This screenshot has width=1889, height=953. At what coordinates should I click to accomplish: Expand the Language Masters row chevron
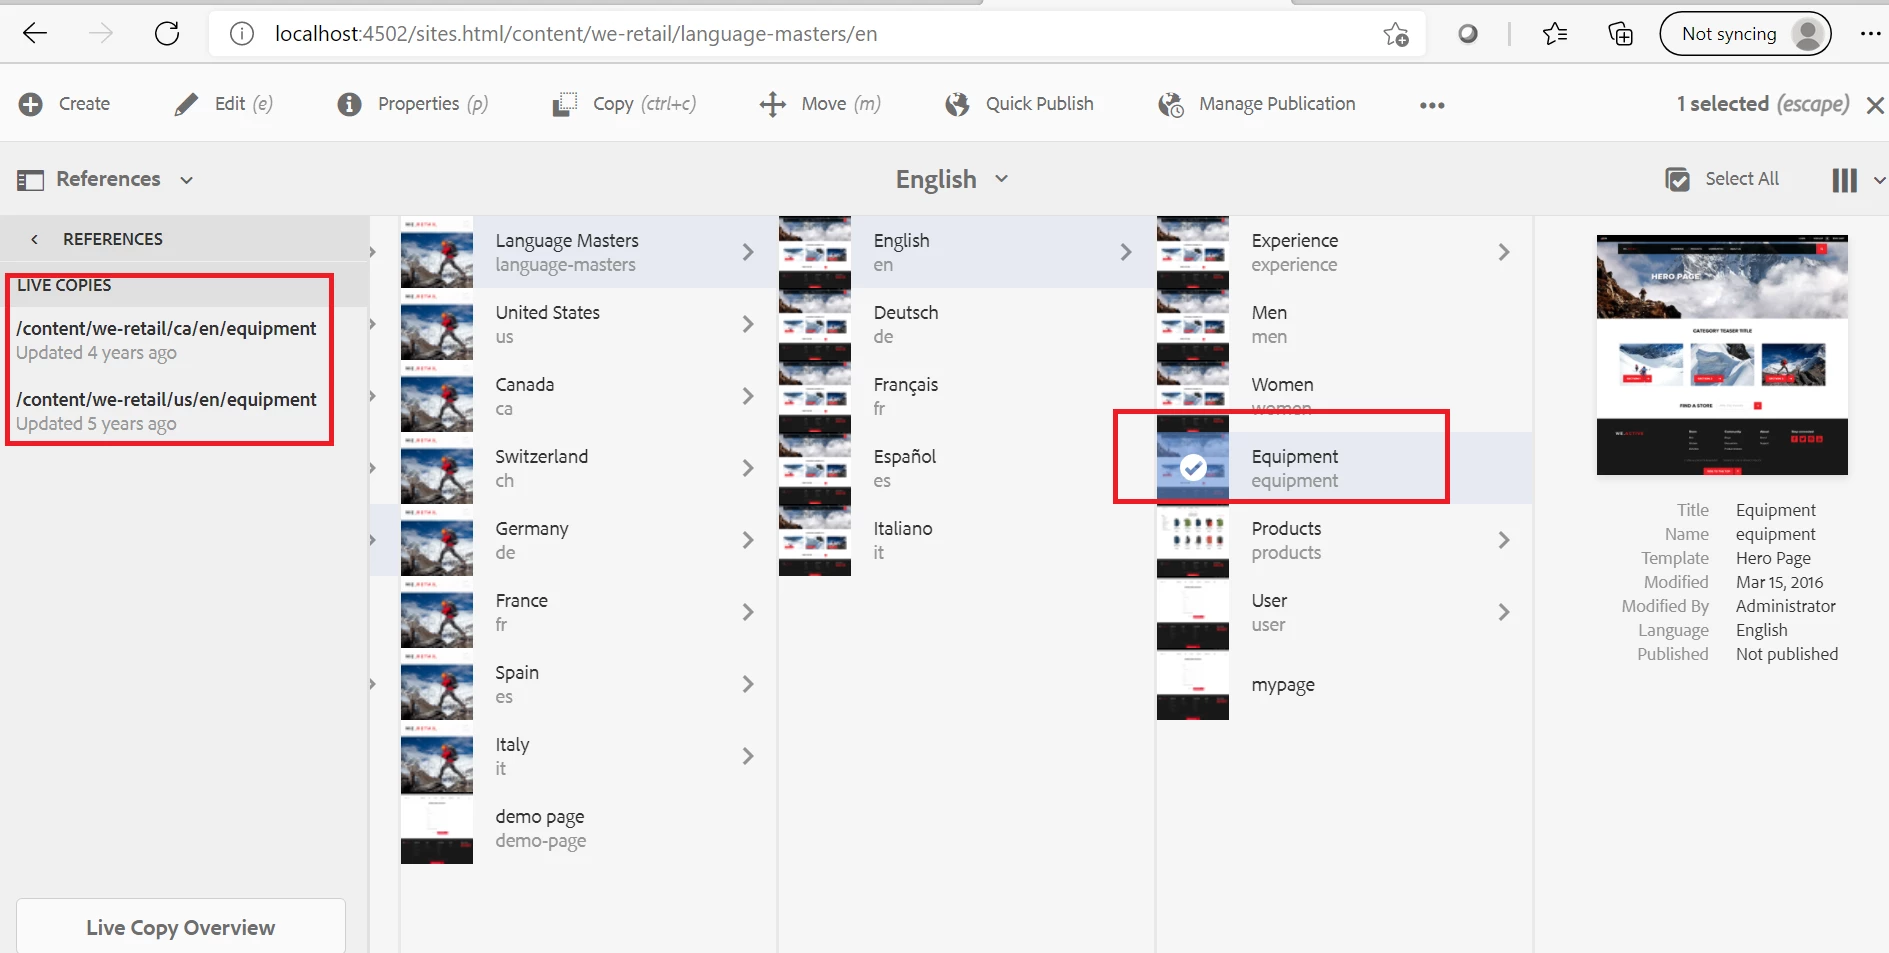click(748, 252)
